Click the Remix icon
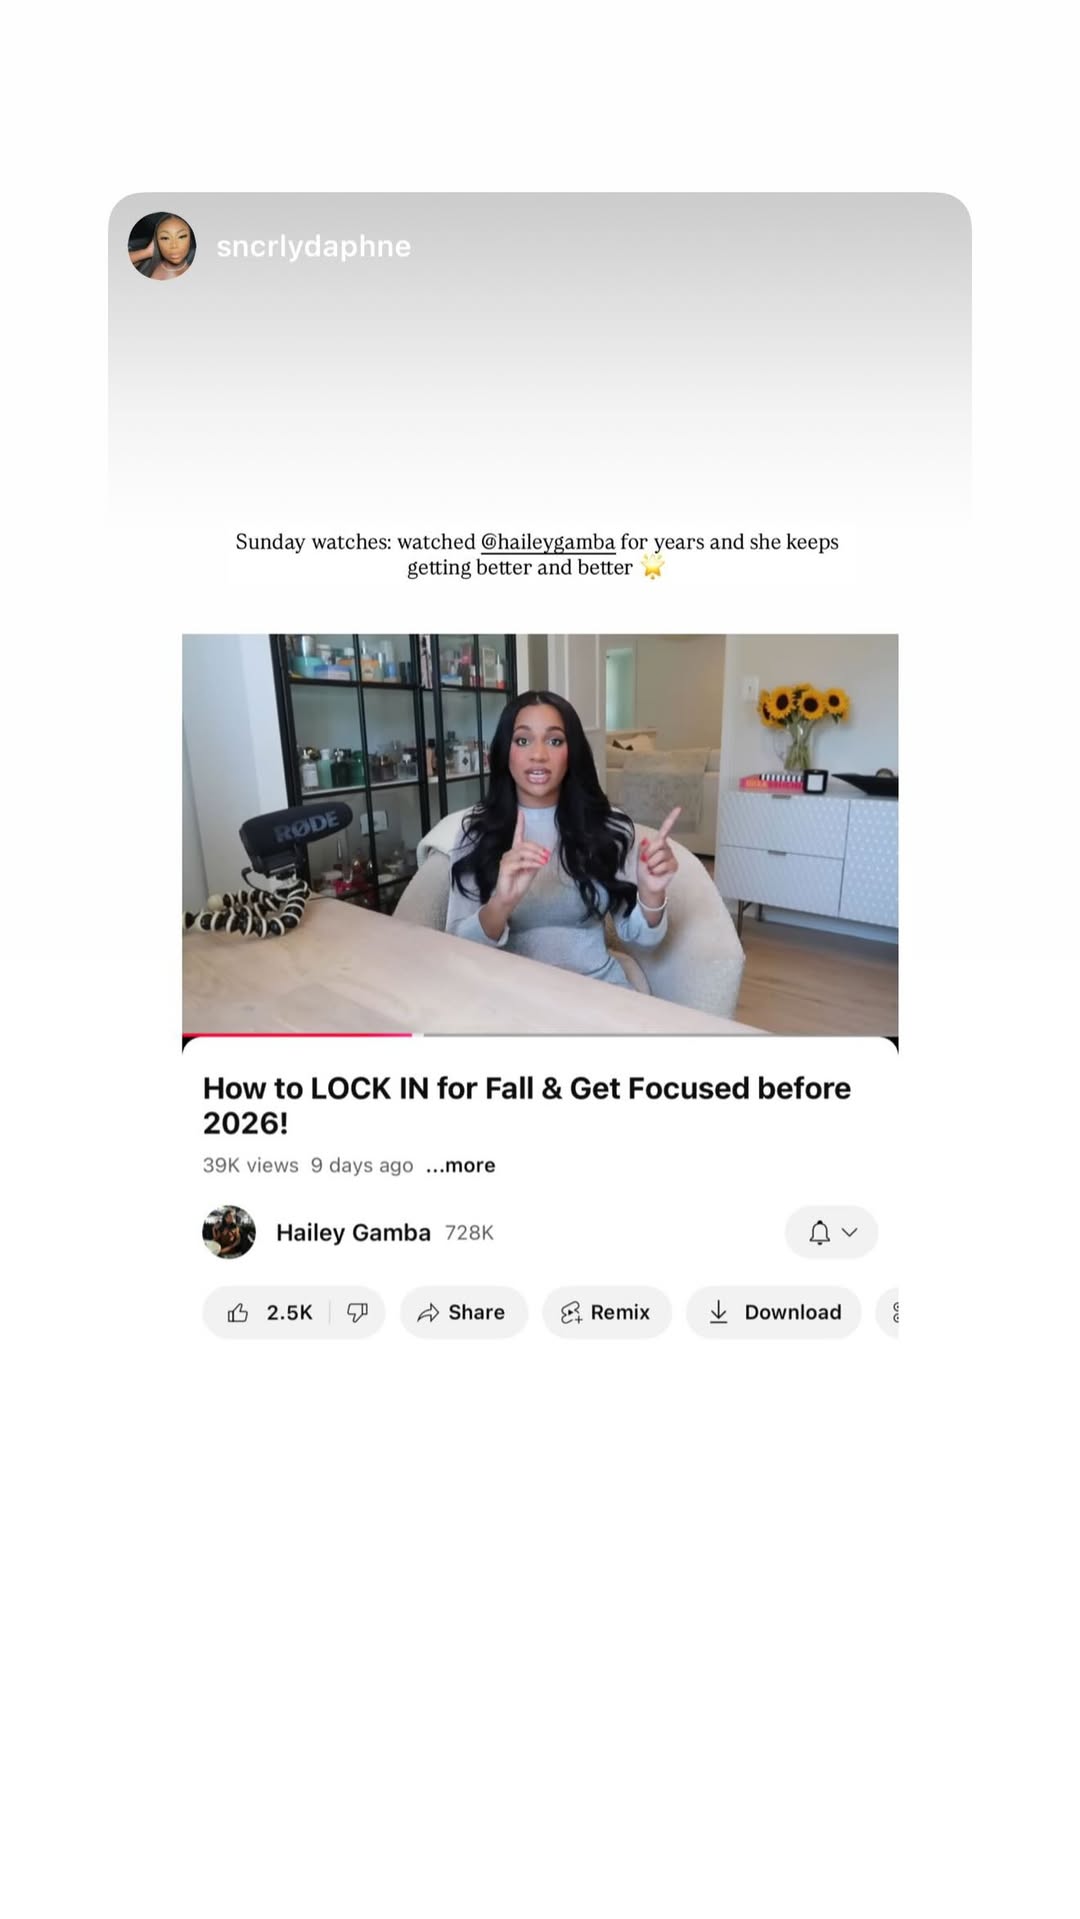This screenshot has width=1080, height=1919. click(571, 1313)
